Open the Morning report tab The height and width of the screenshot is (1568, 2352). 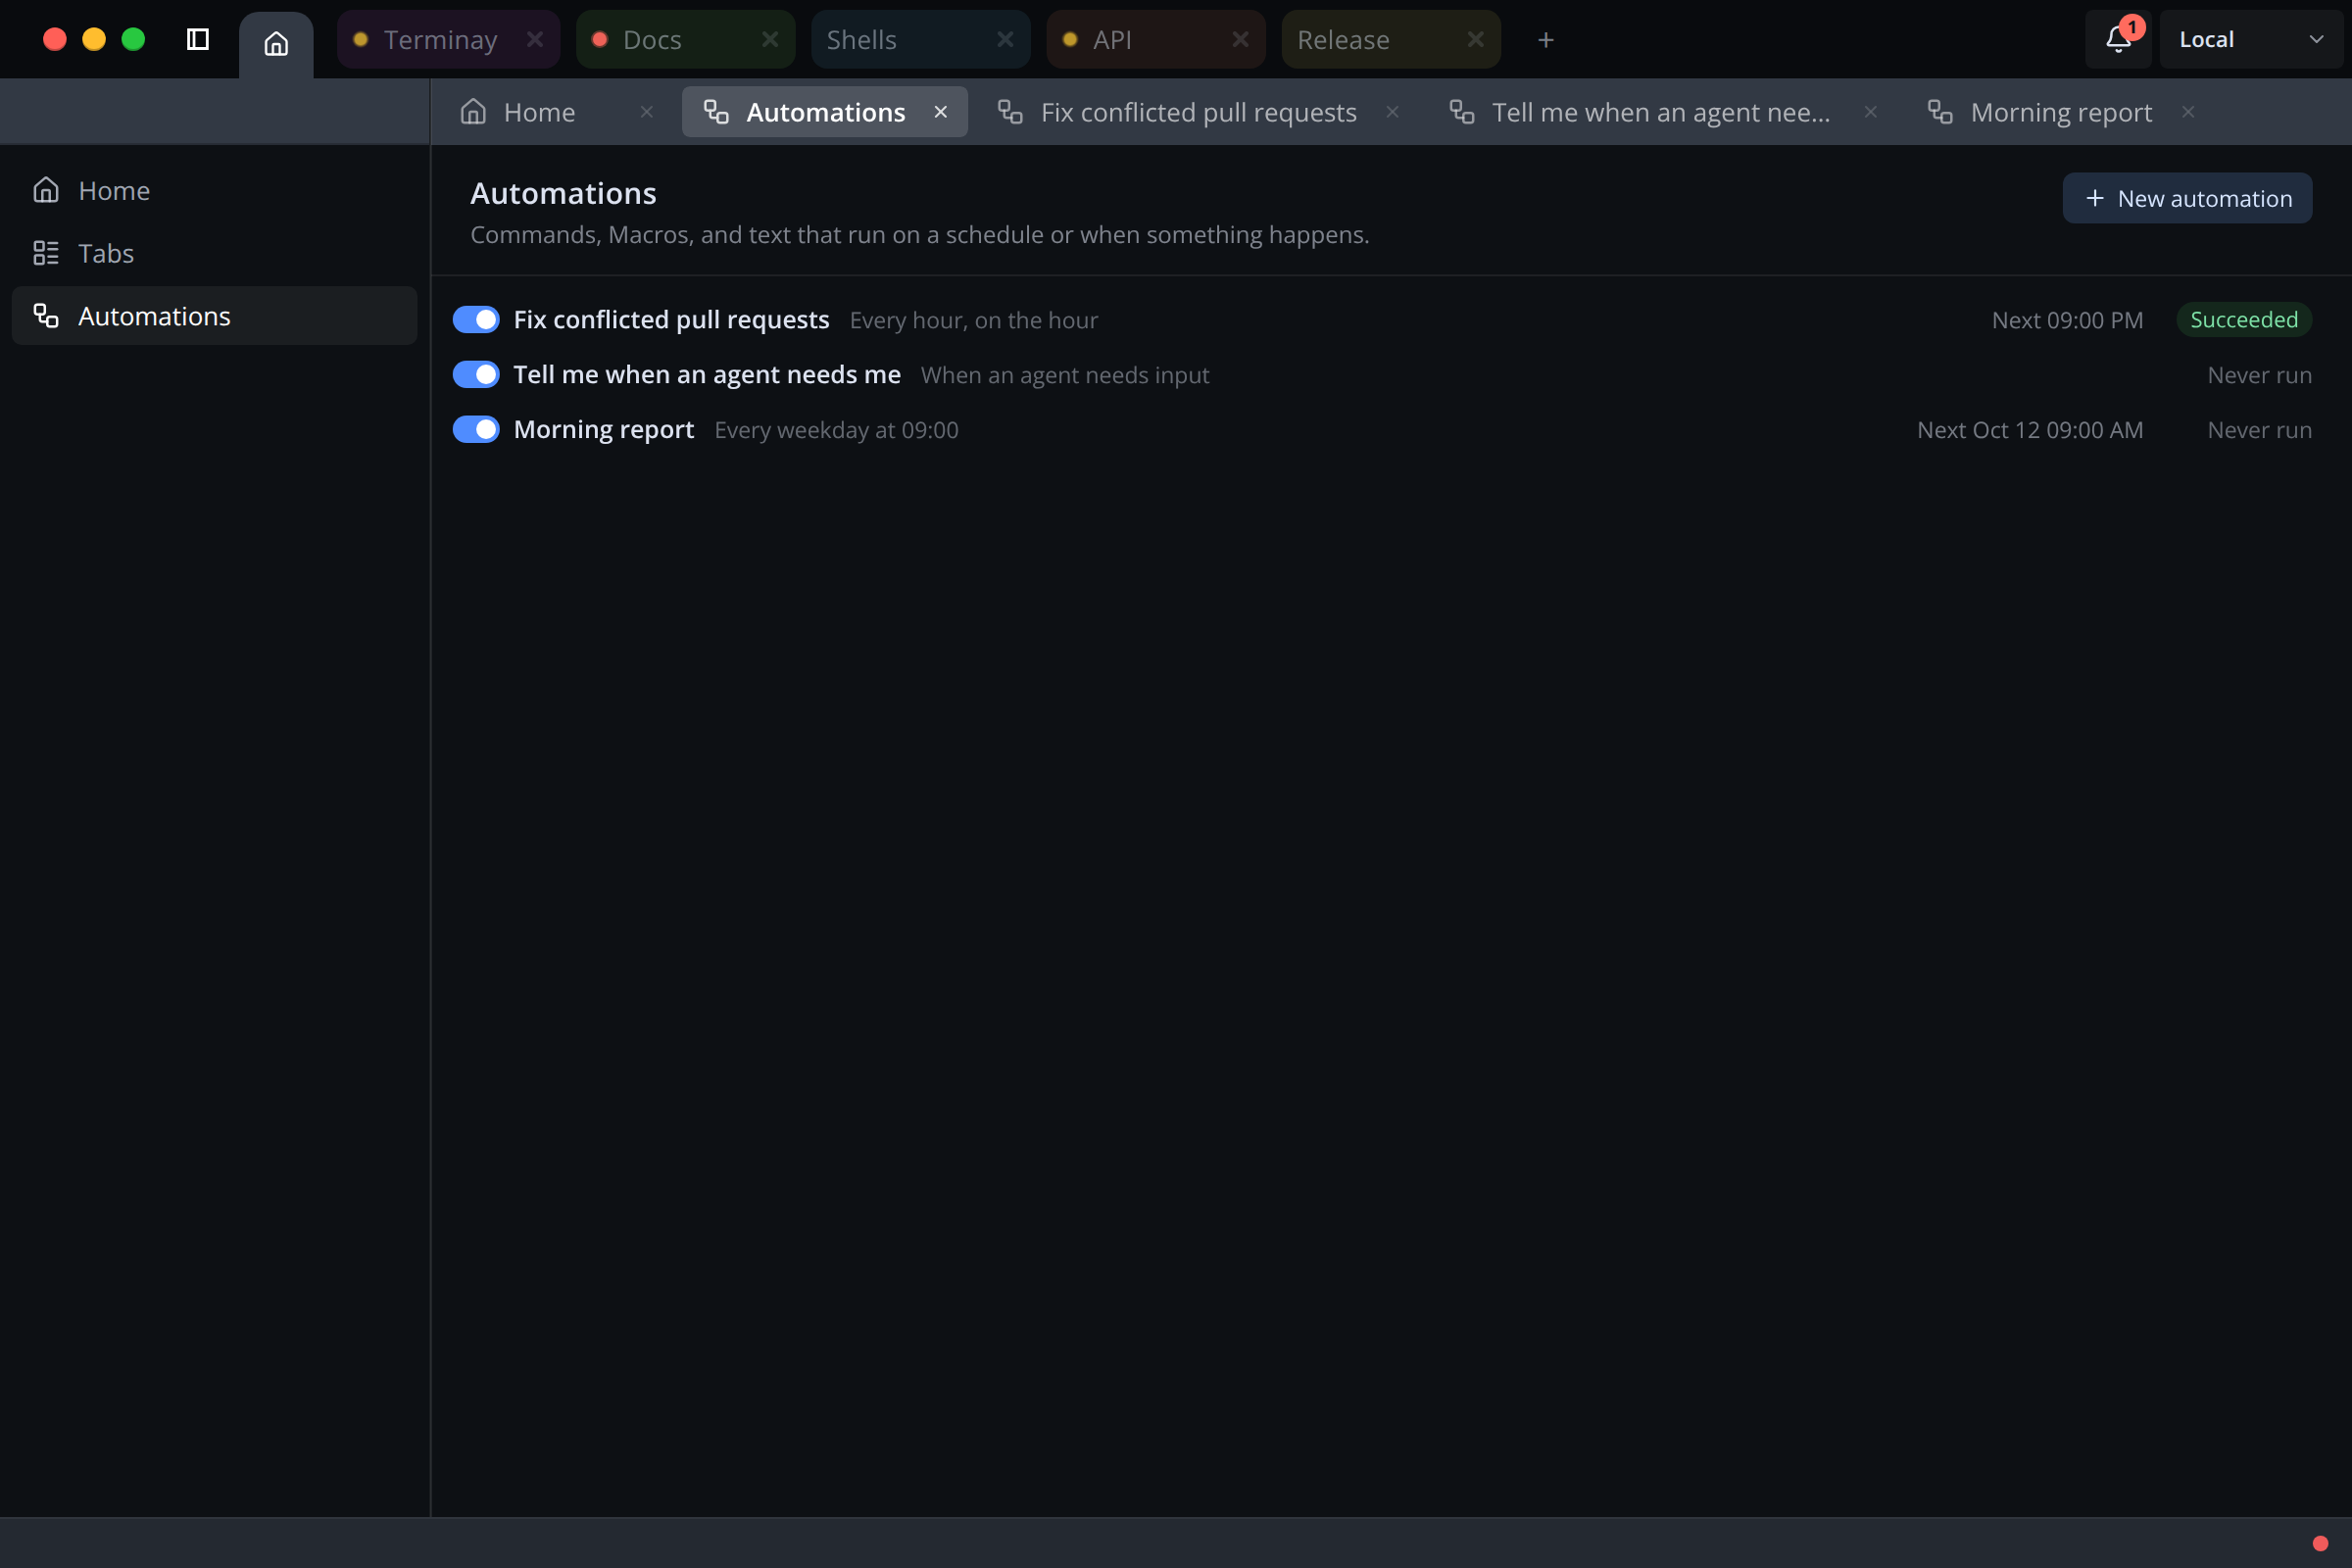[x=2061, y=112]
